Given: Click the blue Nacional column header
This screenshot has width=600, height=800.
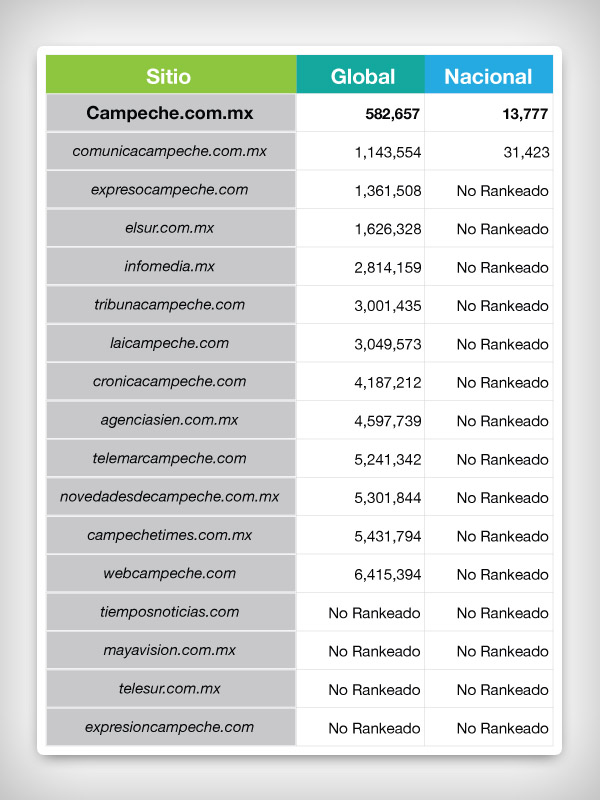Looking at the screenshot, I should (489, 74).
